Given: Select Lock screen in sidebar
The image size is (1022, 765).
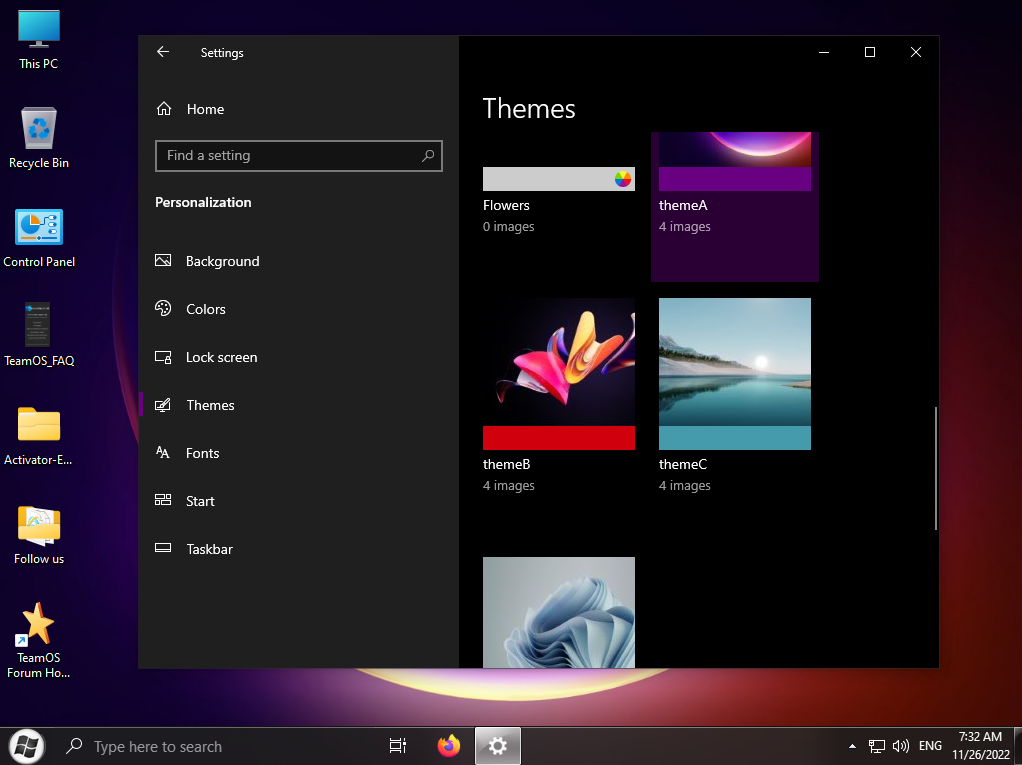Looking at the screenshot, I should coord(221,357).
